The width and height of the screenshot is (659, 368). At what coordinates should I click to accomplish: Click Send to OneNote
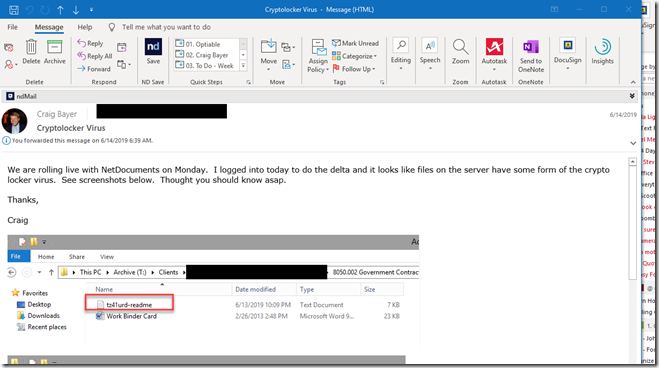click(x=531, y=56)
